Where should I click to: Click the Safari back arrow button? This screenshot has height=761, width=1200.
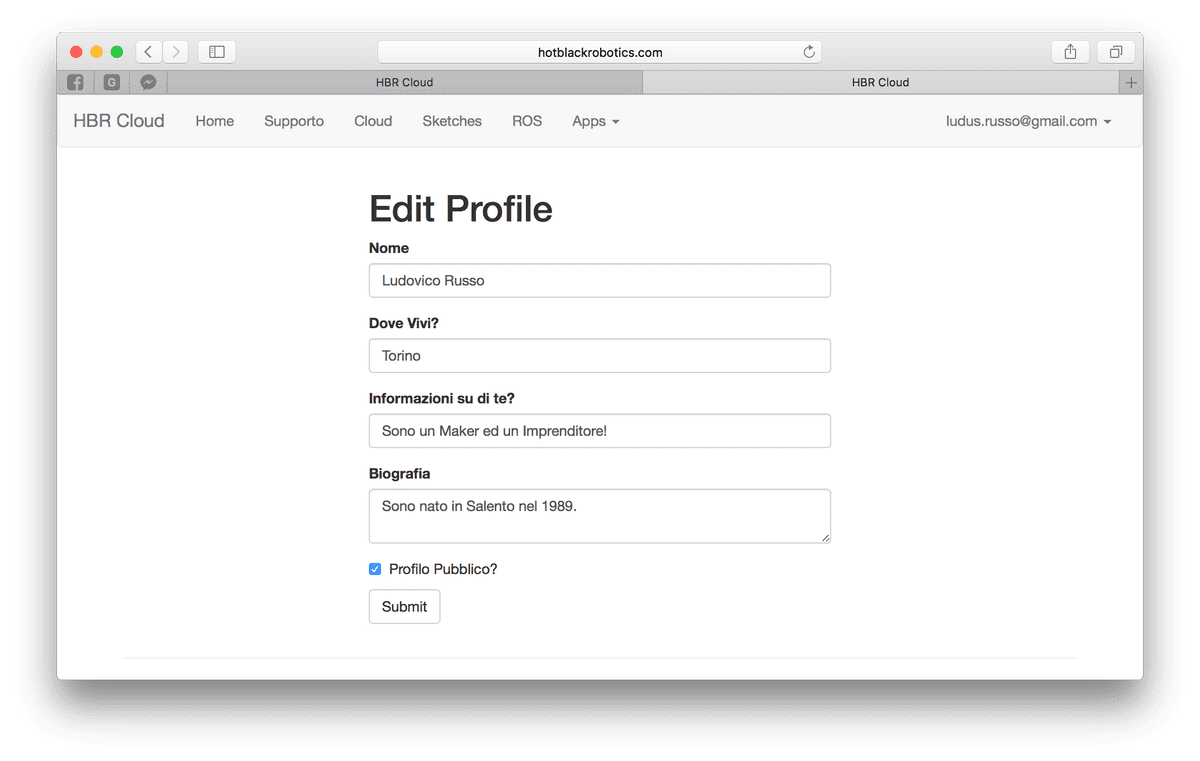point(148,52)
